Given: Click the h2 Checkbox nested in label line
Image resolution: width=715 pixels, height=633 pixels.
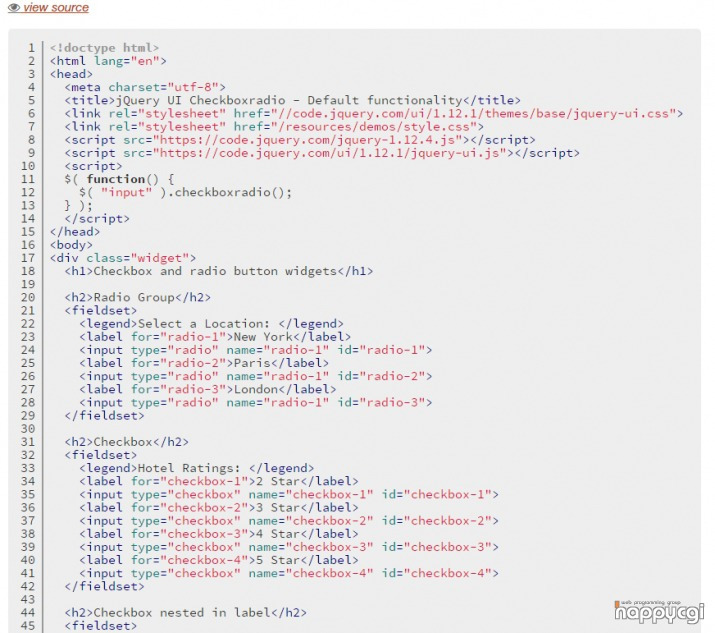Looking at the screenshot, I should click(x=186, y=612).
